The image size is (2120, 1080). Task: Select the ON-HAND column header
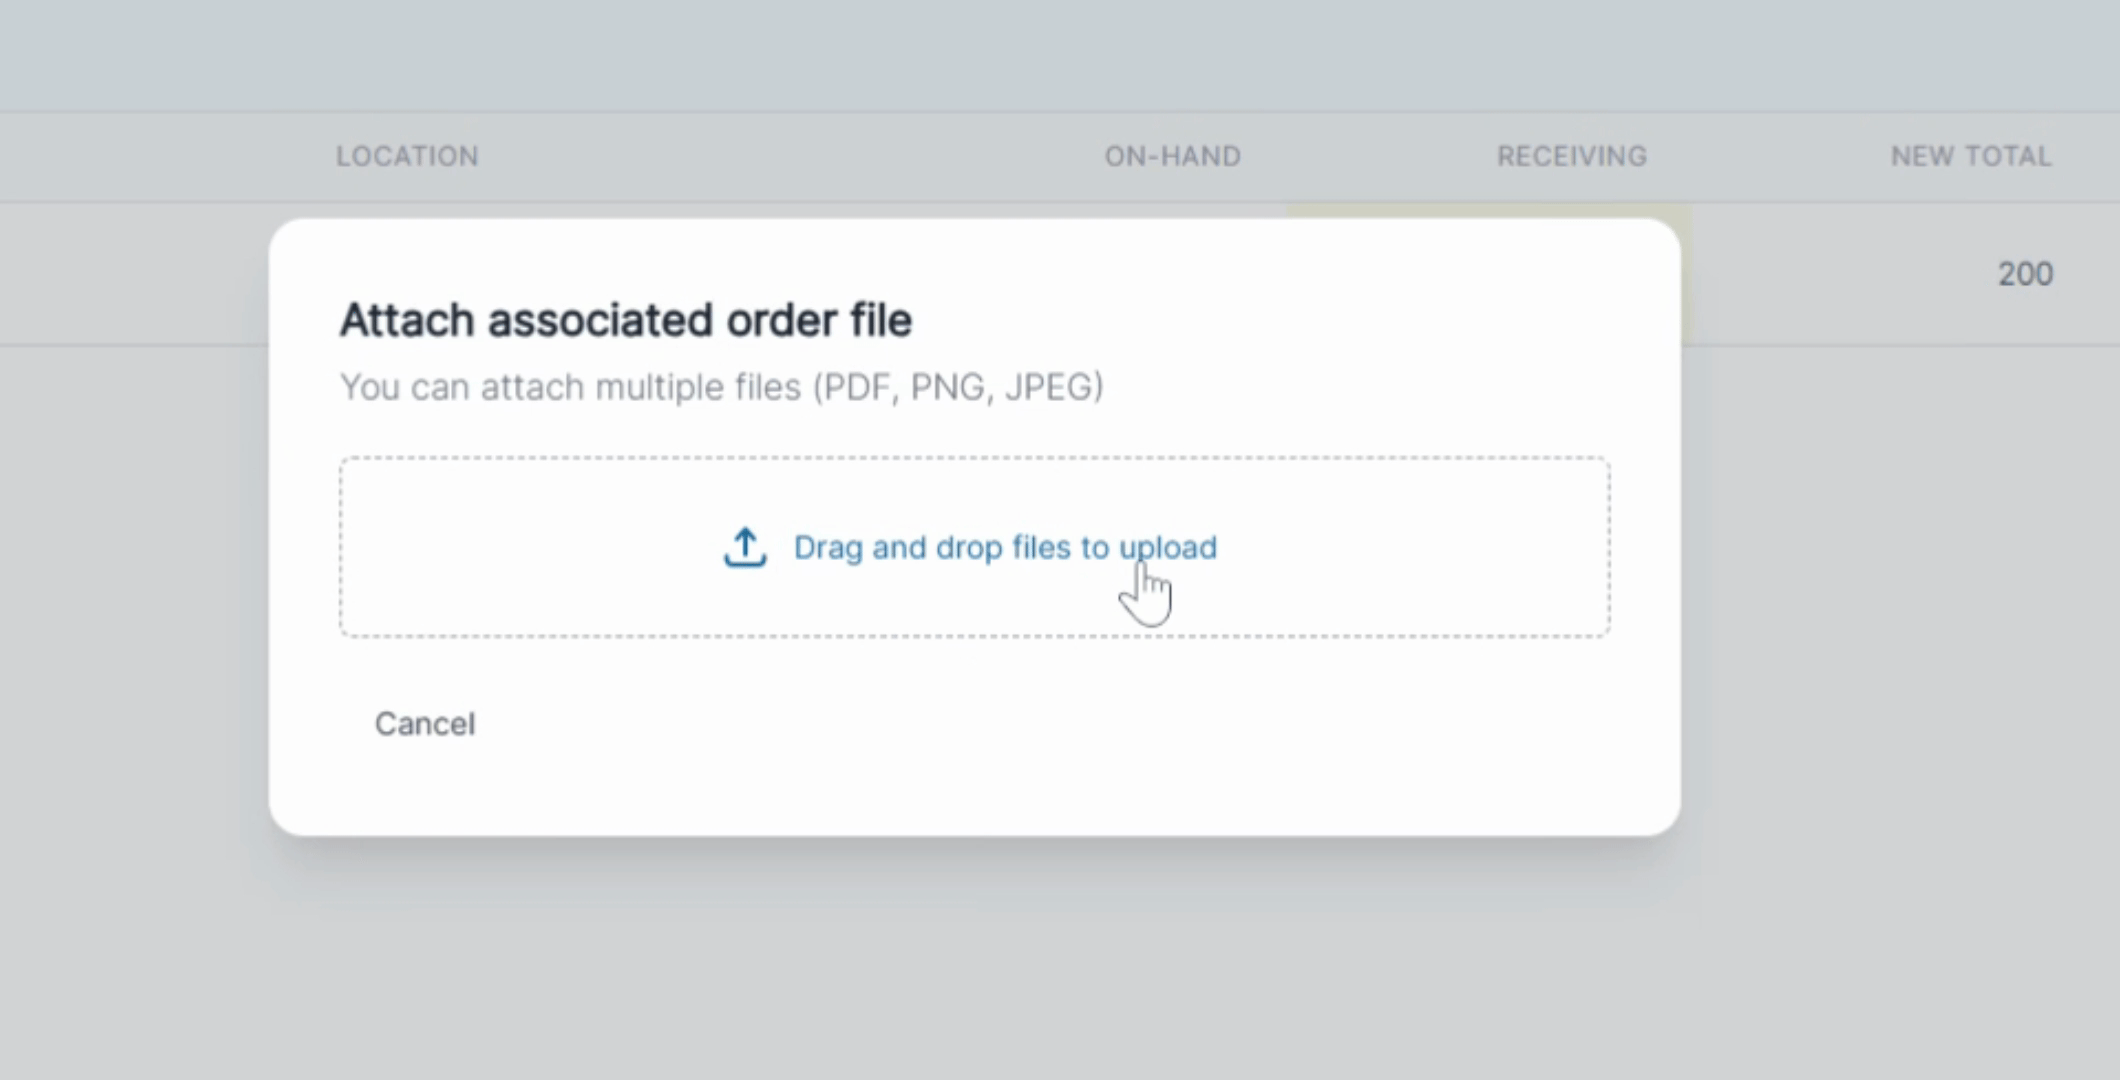click(1173, 156)
